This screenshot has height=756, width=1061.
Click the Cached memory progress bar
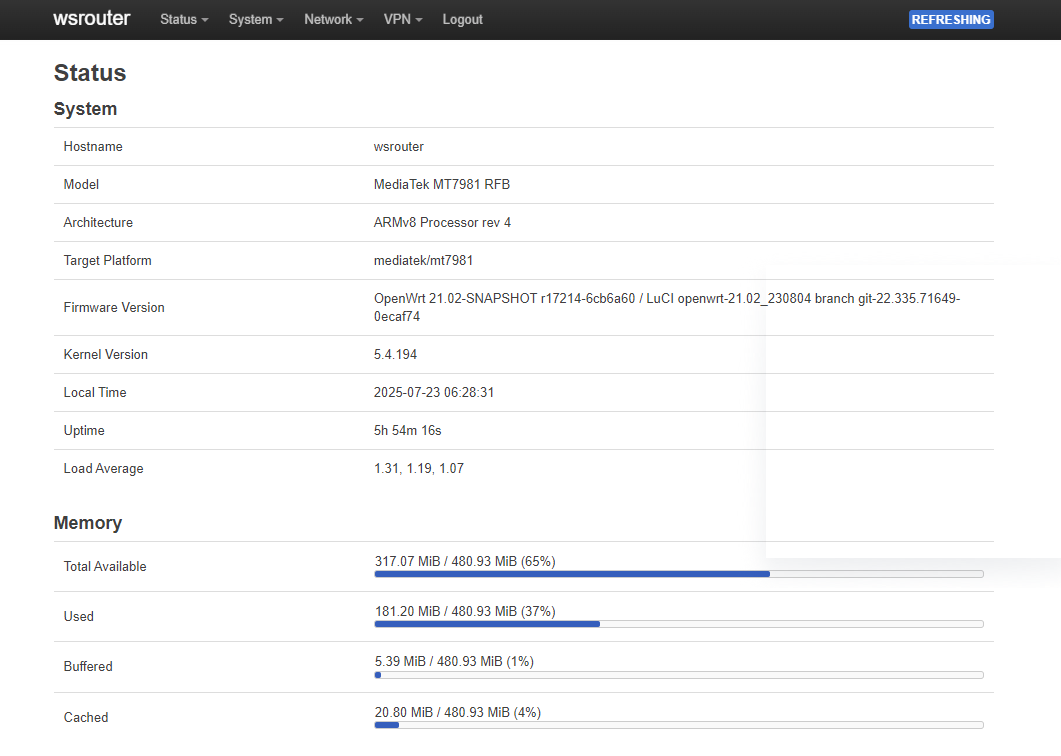pos(678,725)
